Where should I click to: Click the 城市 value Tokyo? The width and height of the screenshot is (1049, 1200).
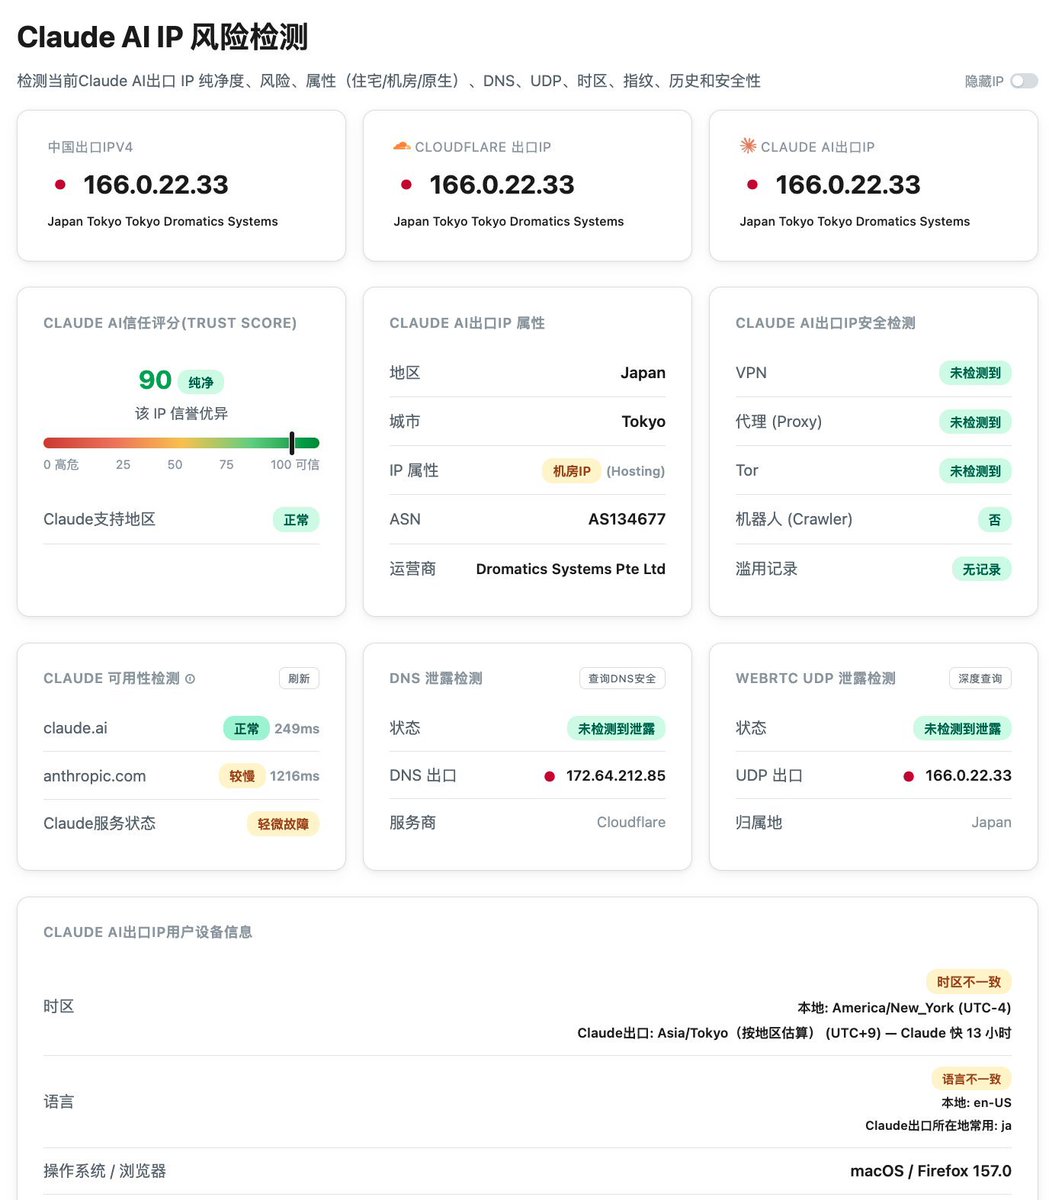pos(644,422)
